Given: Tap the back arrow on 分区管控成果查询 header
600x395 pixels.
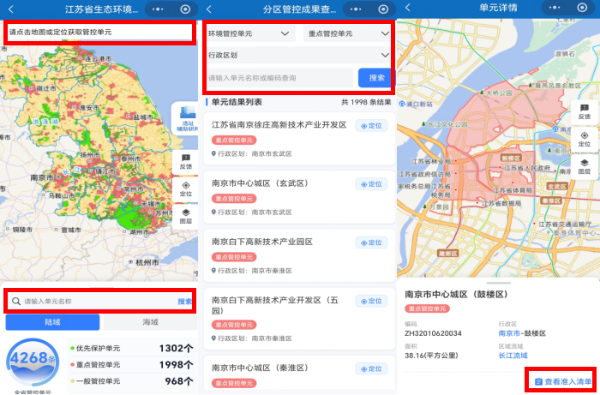Looking at the screenshot, I should pyautogui.click(x=209, y=9).
